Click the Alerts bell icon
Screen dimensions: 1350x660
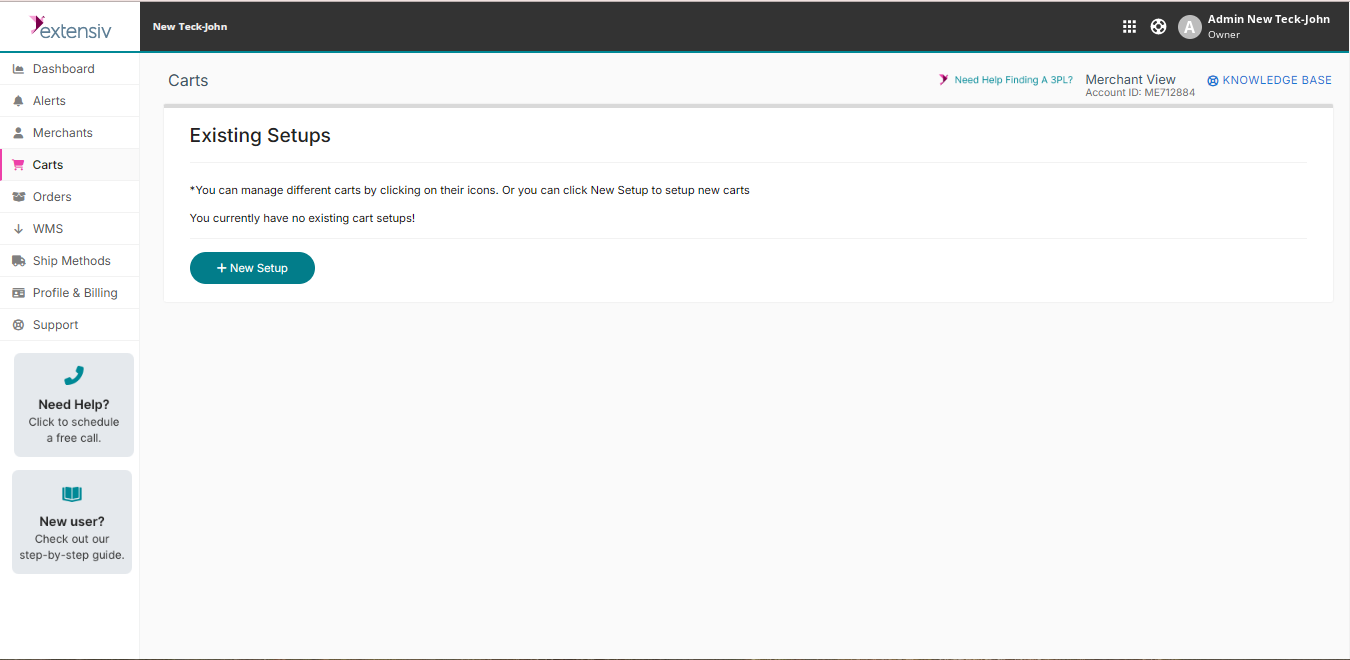click(18, 101)
